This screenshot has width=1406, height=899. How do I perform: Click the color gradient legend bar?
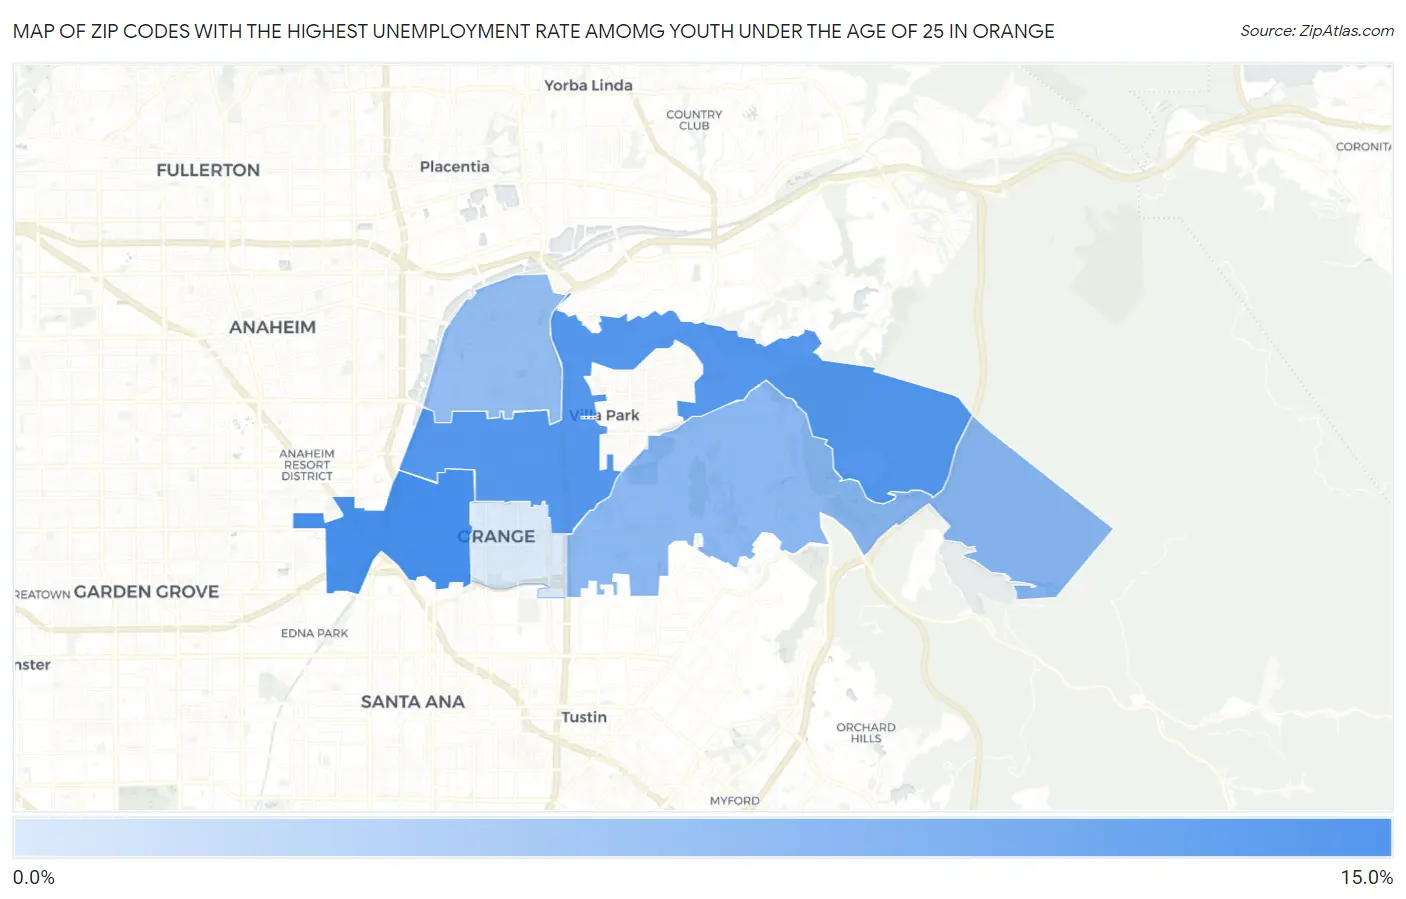tap(702, 837)
